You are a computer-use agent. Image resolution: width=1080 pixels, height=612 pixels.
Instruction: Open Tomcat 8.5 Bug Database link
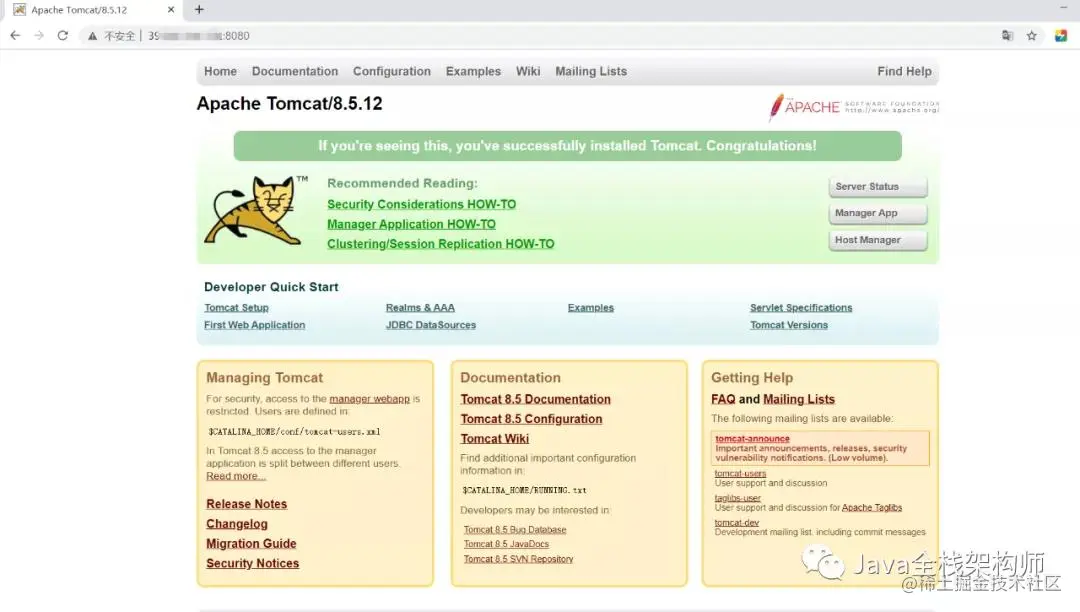[x=515, y=529]
